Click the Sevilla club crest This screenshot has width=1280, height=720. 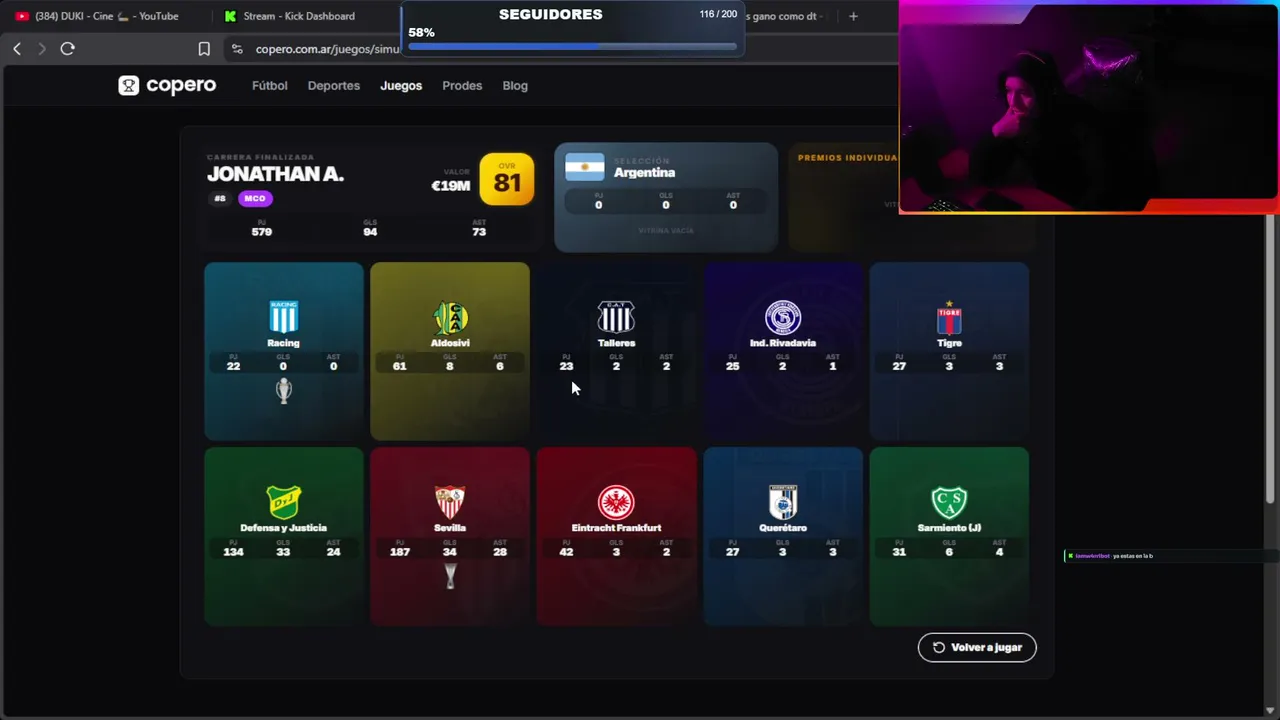pyautogui.click(x=450, y=502)
